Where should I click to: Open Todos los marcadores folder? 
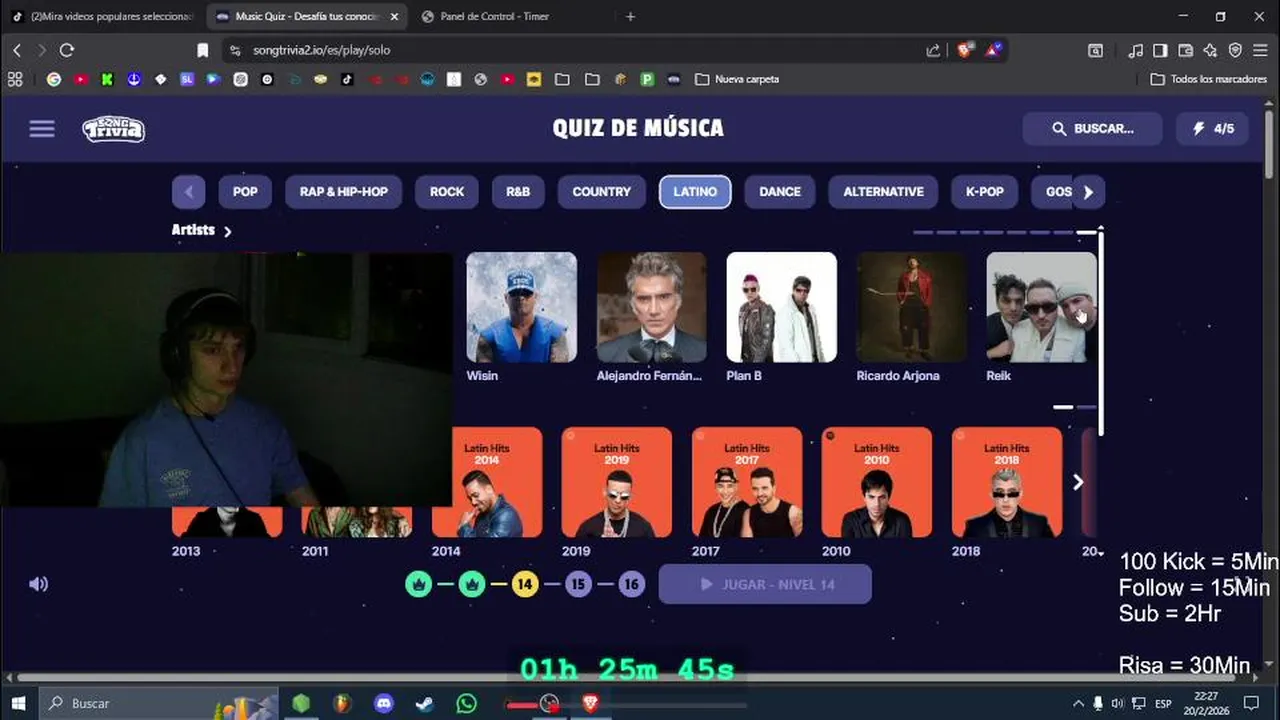point(1208,79)
